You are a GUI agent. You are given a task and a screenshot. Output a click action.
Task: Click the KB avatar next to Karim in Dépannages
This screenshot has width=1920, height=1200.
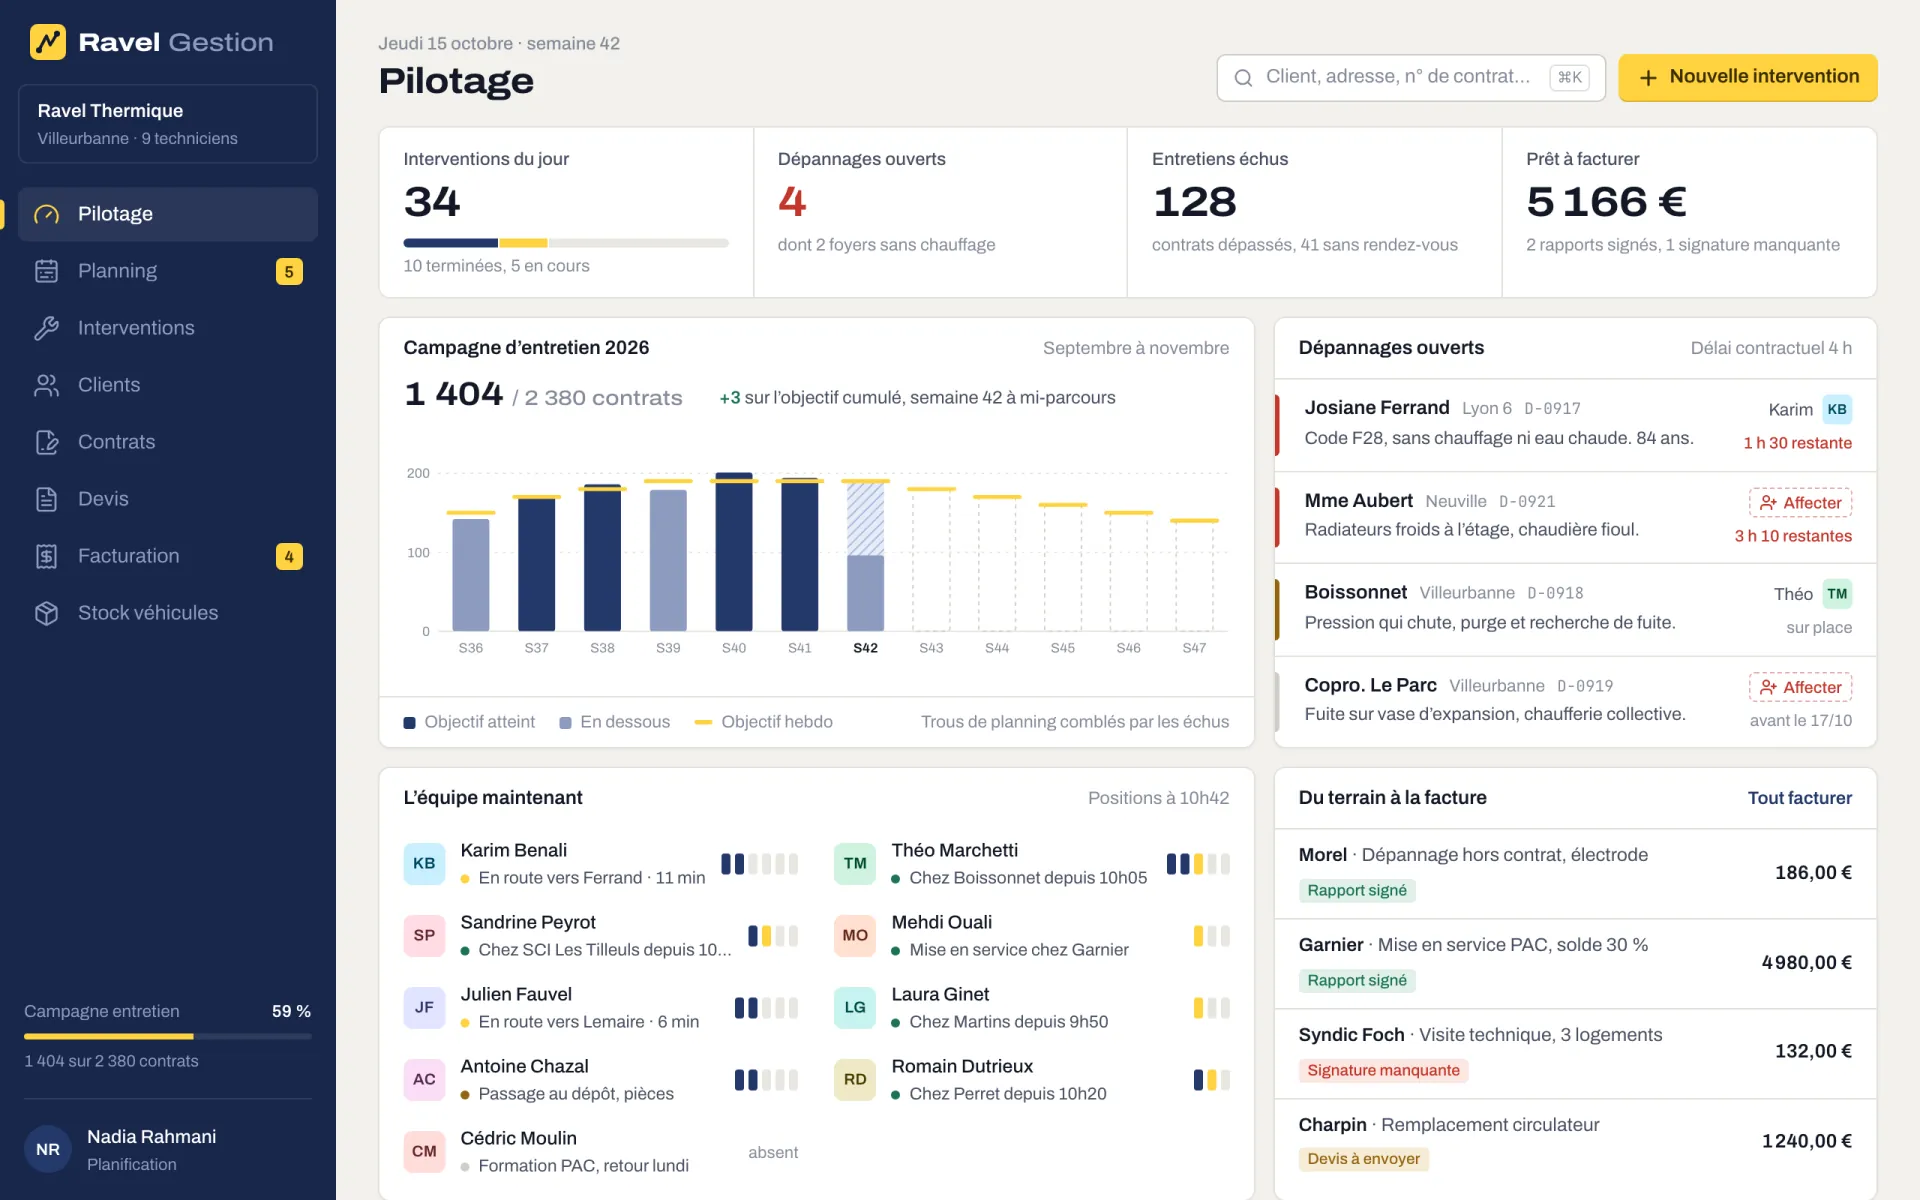coord(1837,409)
